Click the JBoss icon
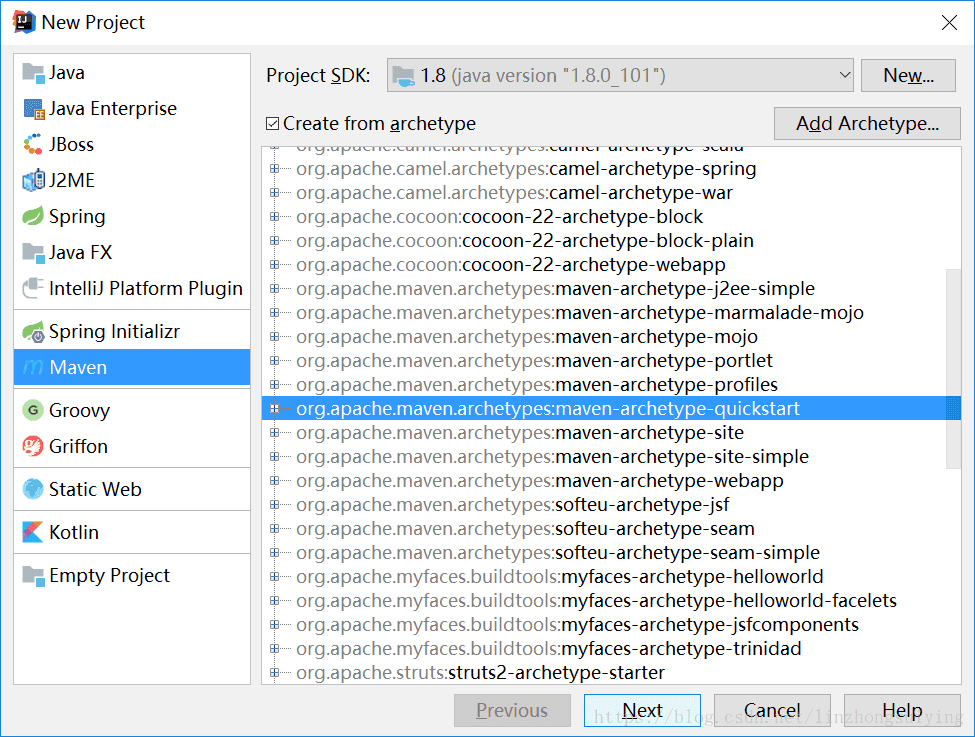The image size is (975, 737). click(33, 144)
